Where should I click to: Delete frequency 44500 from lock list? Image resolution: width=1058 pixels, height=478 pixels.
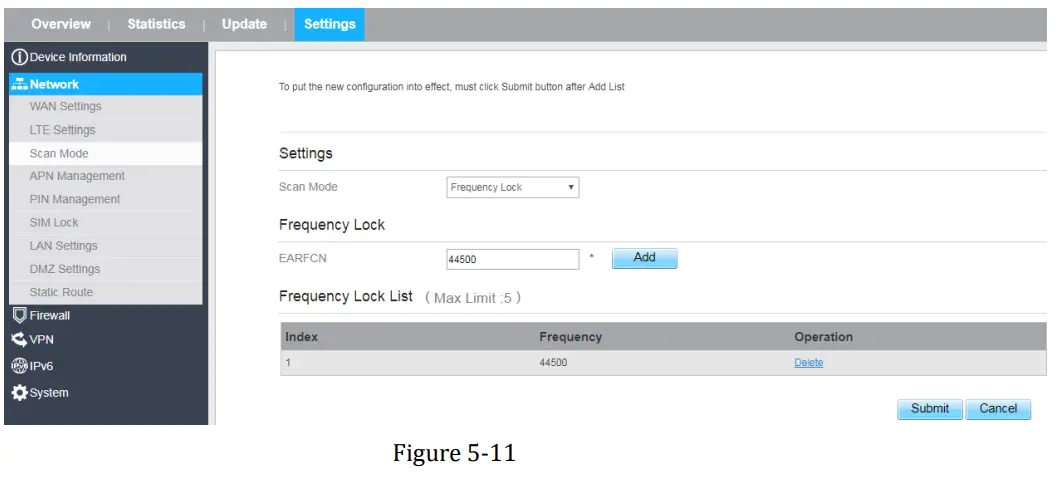808,363
